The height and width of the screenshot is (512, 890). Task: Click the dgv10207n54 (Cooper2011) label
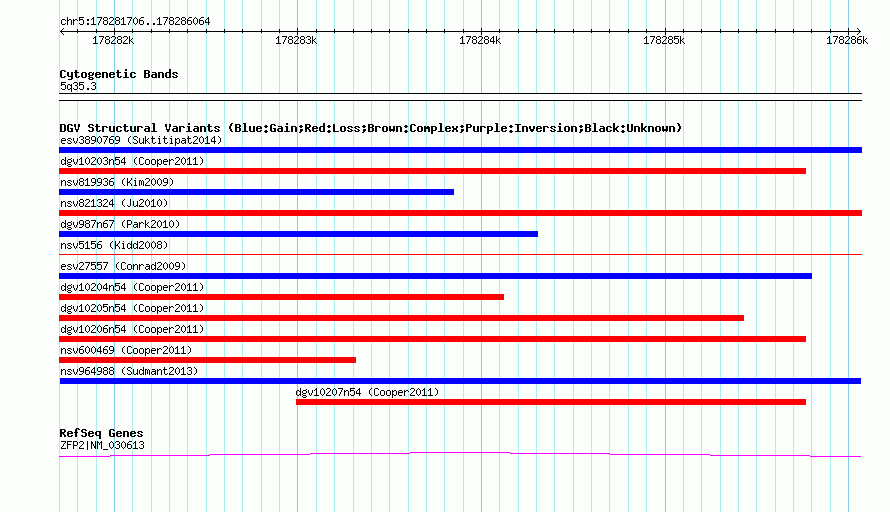367,392
